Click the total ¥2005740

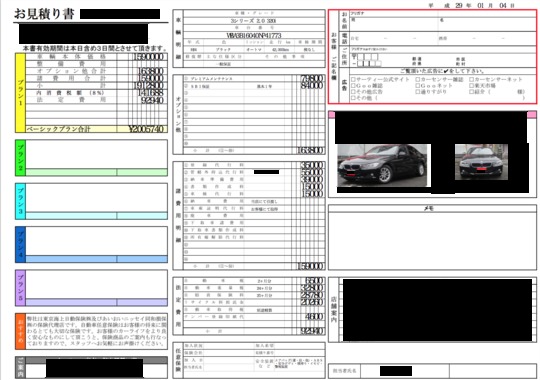[x=146, y=129]
